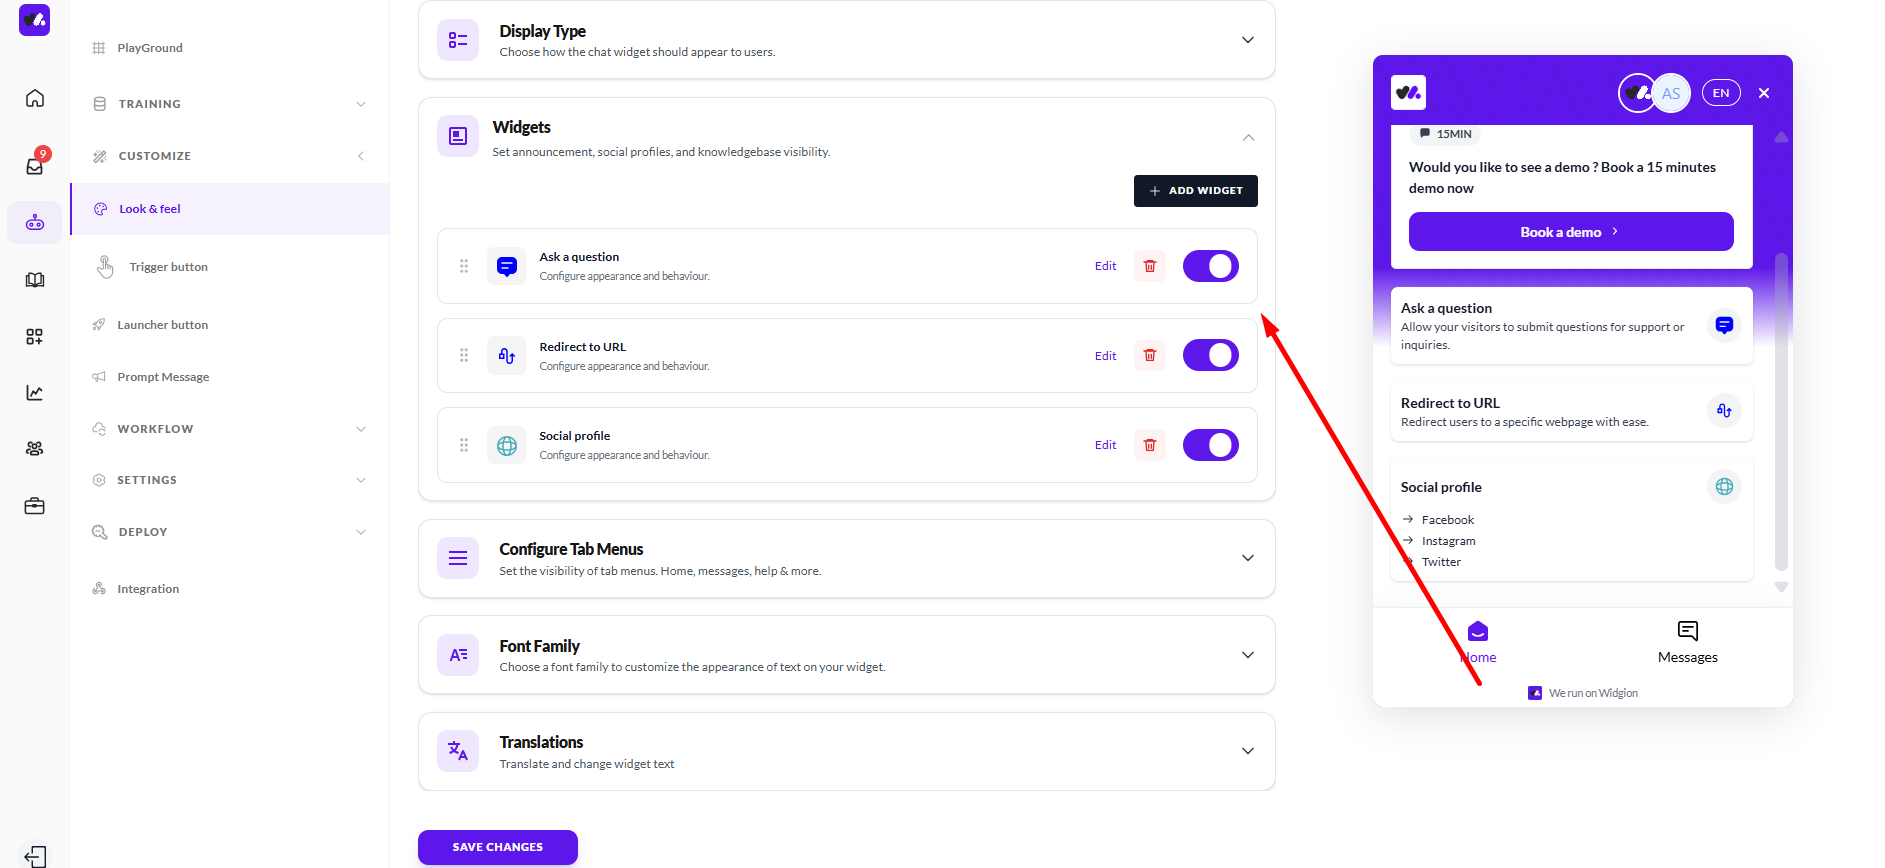Click the Save Changes button
This screenshot has width=1885, height=868.
point(497,847)
